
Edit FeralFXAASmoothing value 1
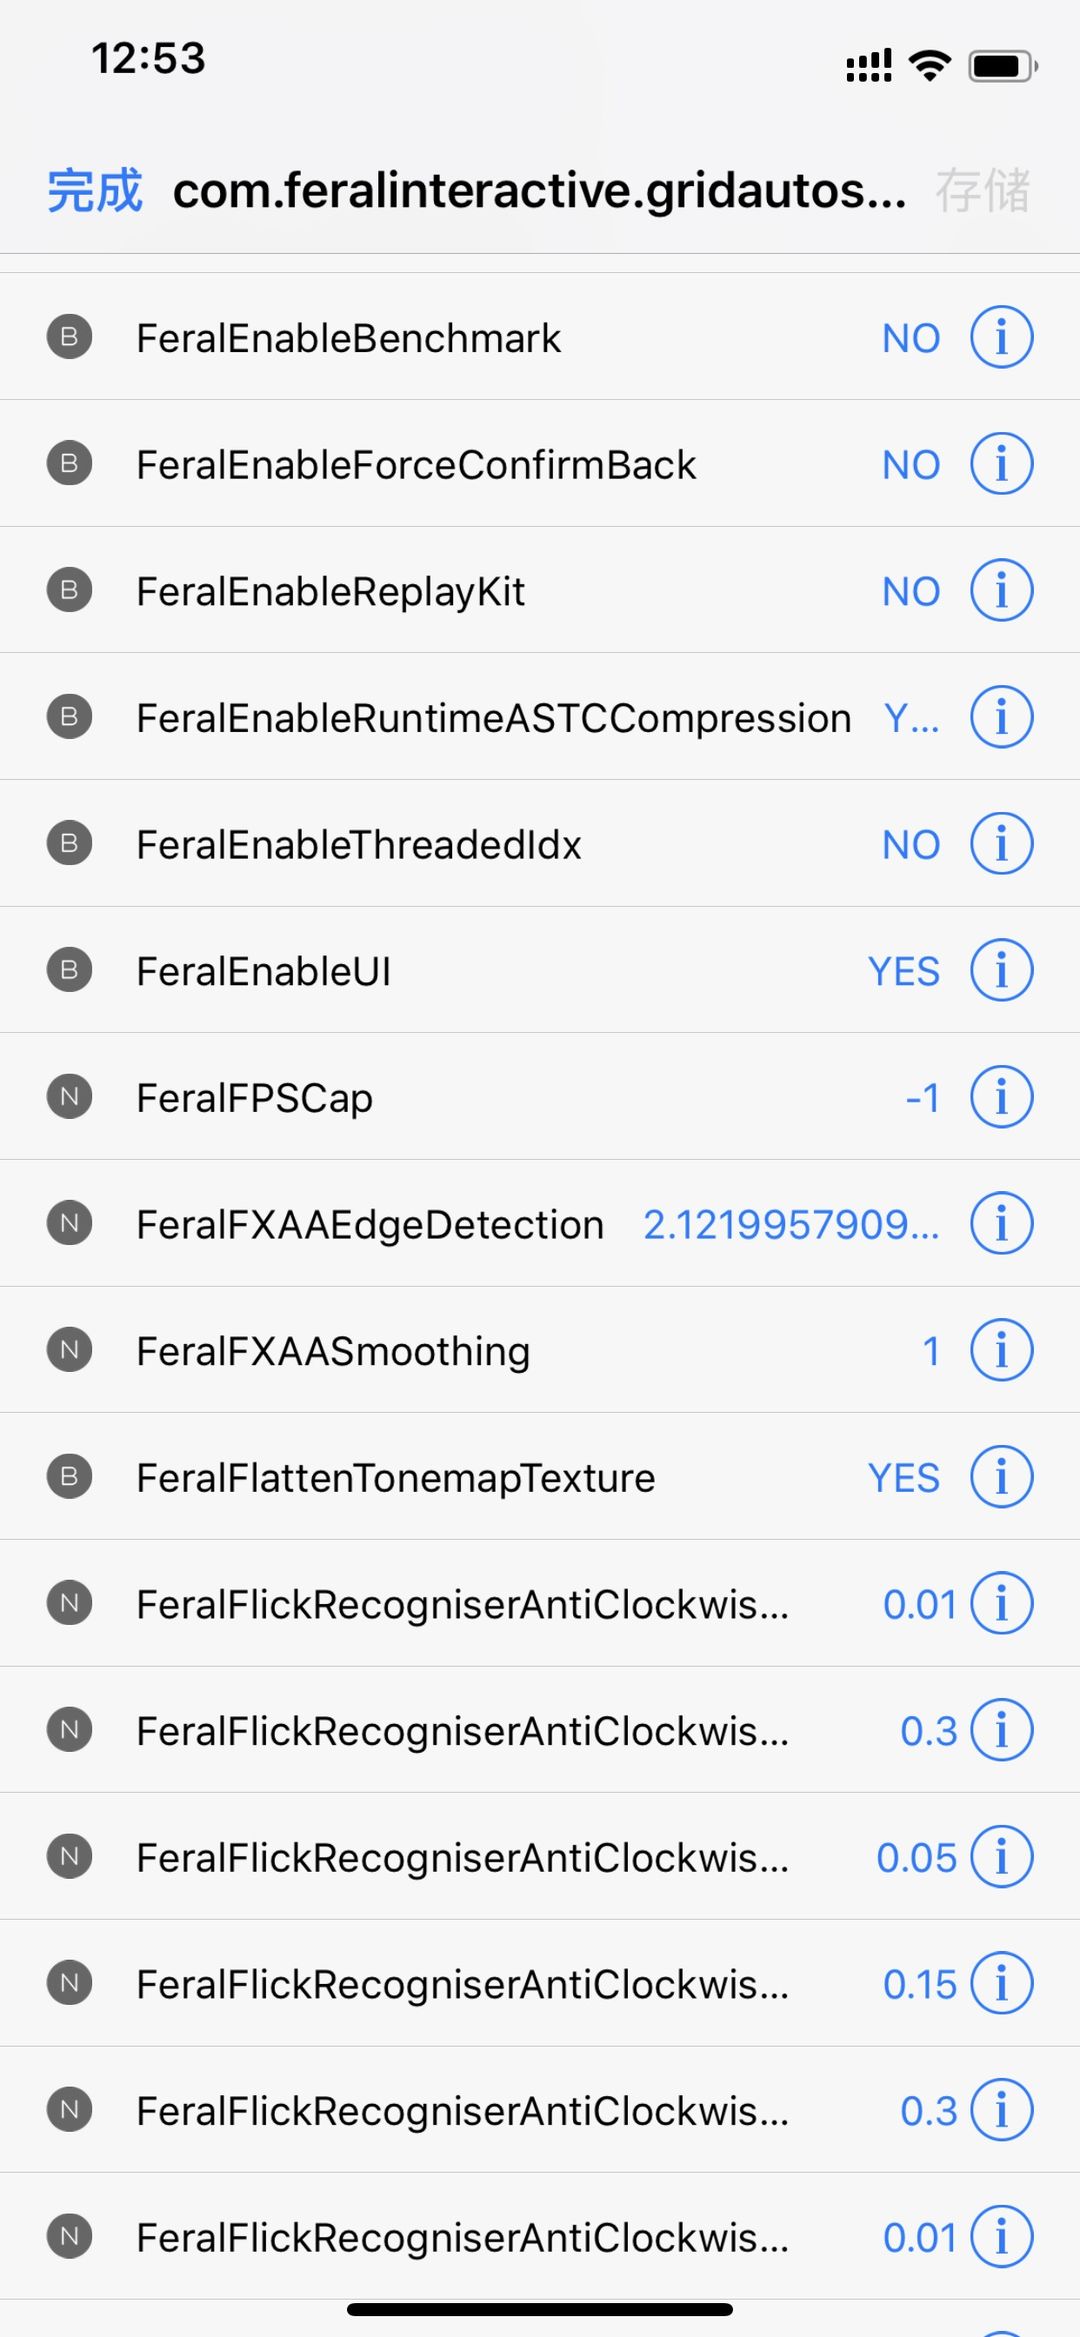coord(931,1351)
